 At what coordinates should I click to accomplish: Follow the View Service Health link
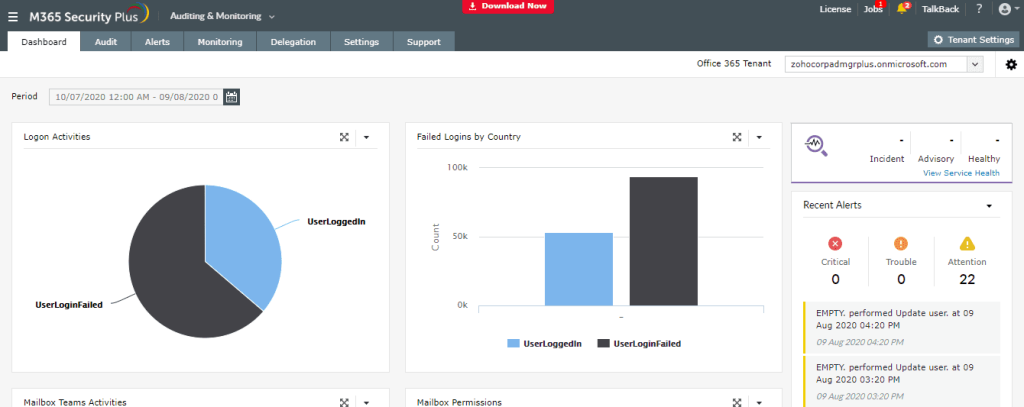coord(960,173)
